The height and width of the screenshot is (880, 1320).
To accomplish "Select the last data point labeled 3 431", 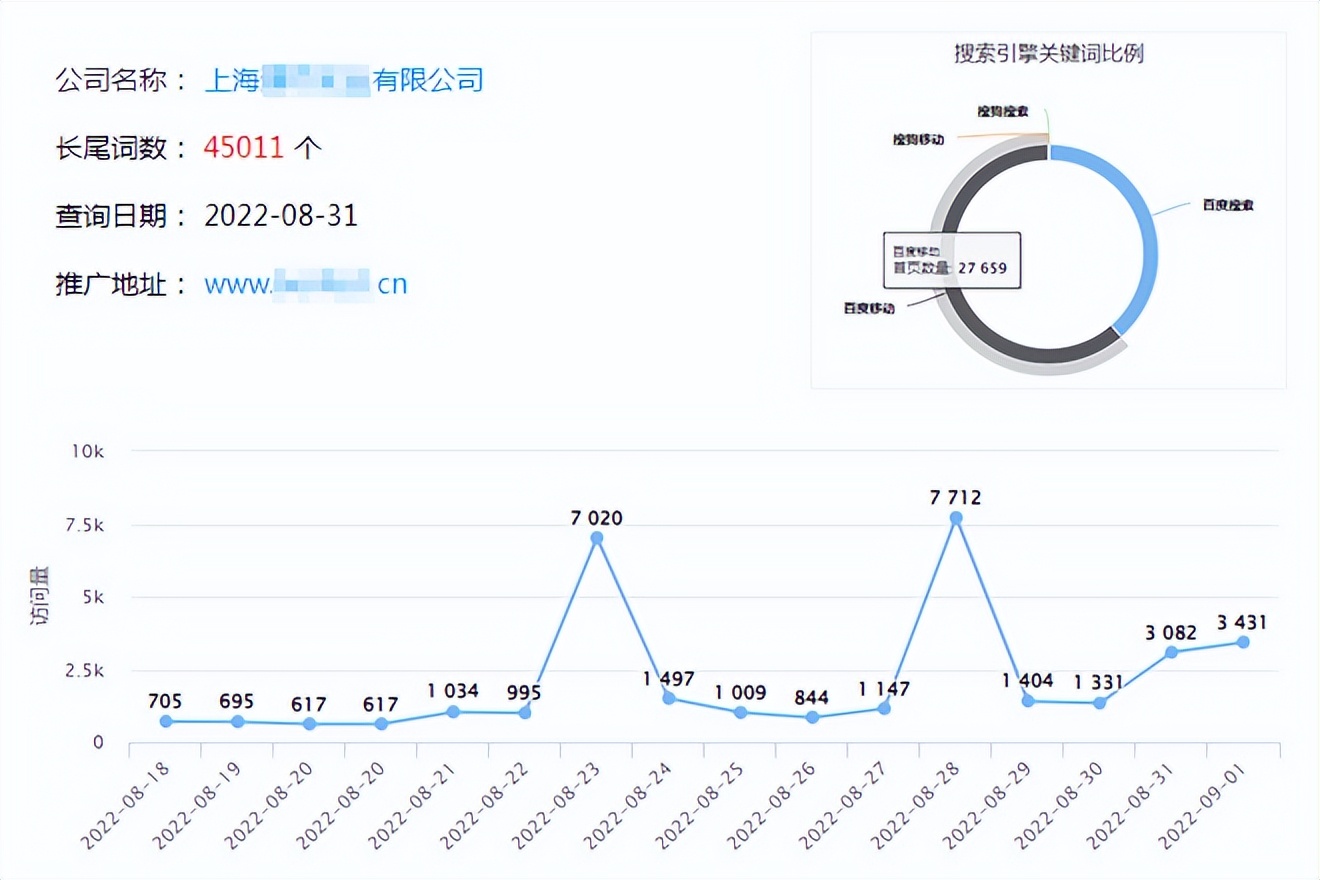I will pyautogui.click(x=1245, y=642).
